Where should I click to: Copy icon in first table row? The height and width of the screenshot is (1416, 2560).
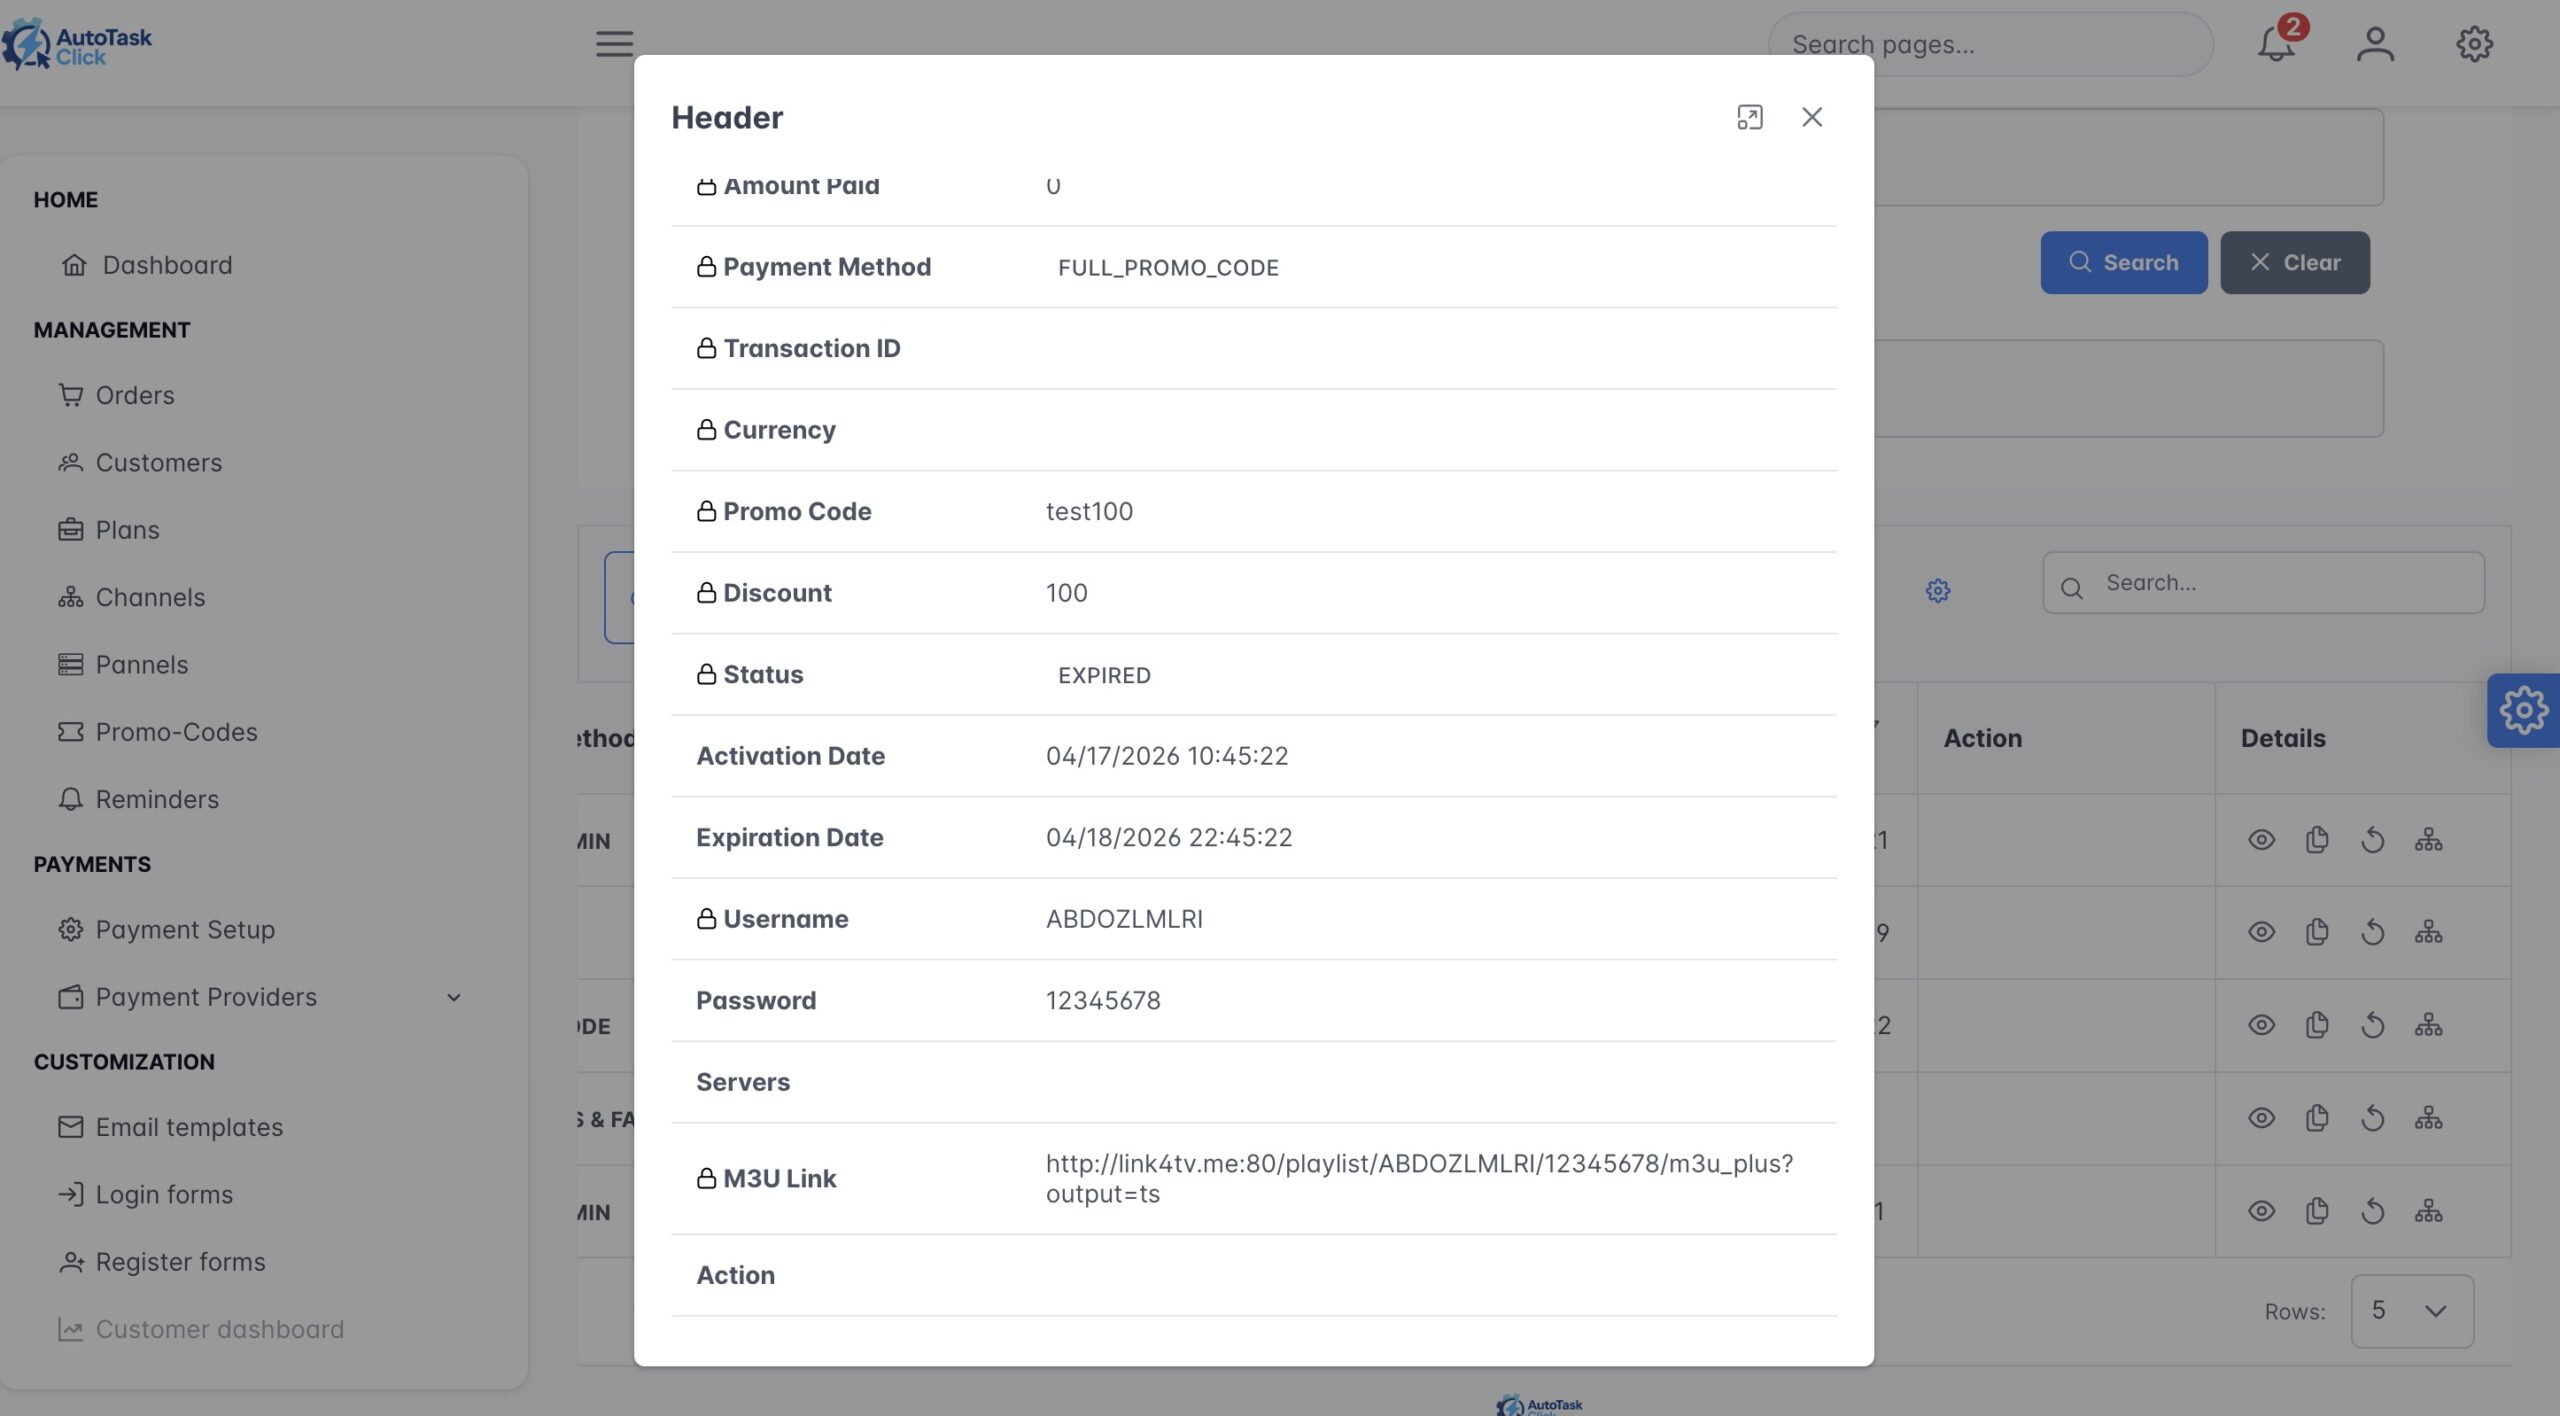2317,840
